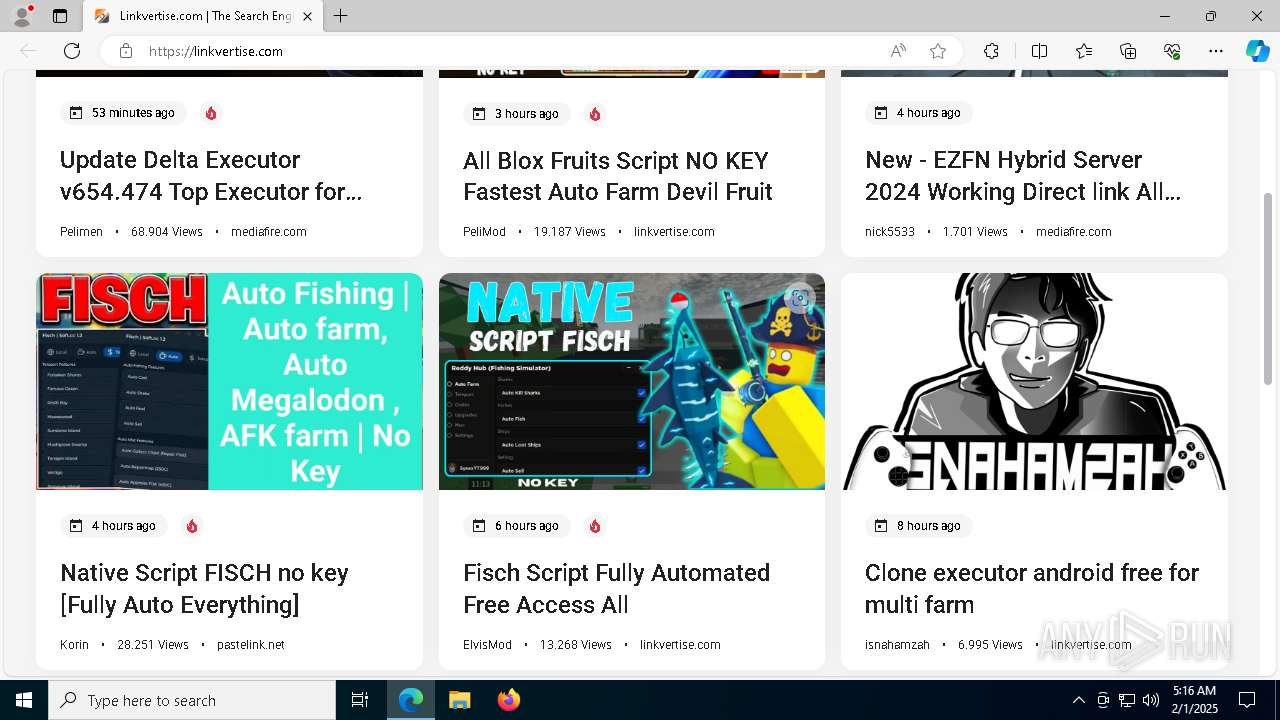The width and height of the screenshot is (1280, 720).
Task: Click author name ElvisMod
Action: [x=487, y=645]
